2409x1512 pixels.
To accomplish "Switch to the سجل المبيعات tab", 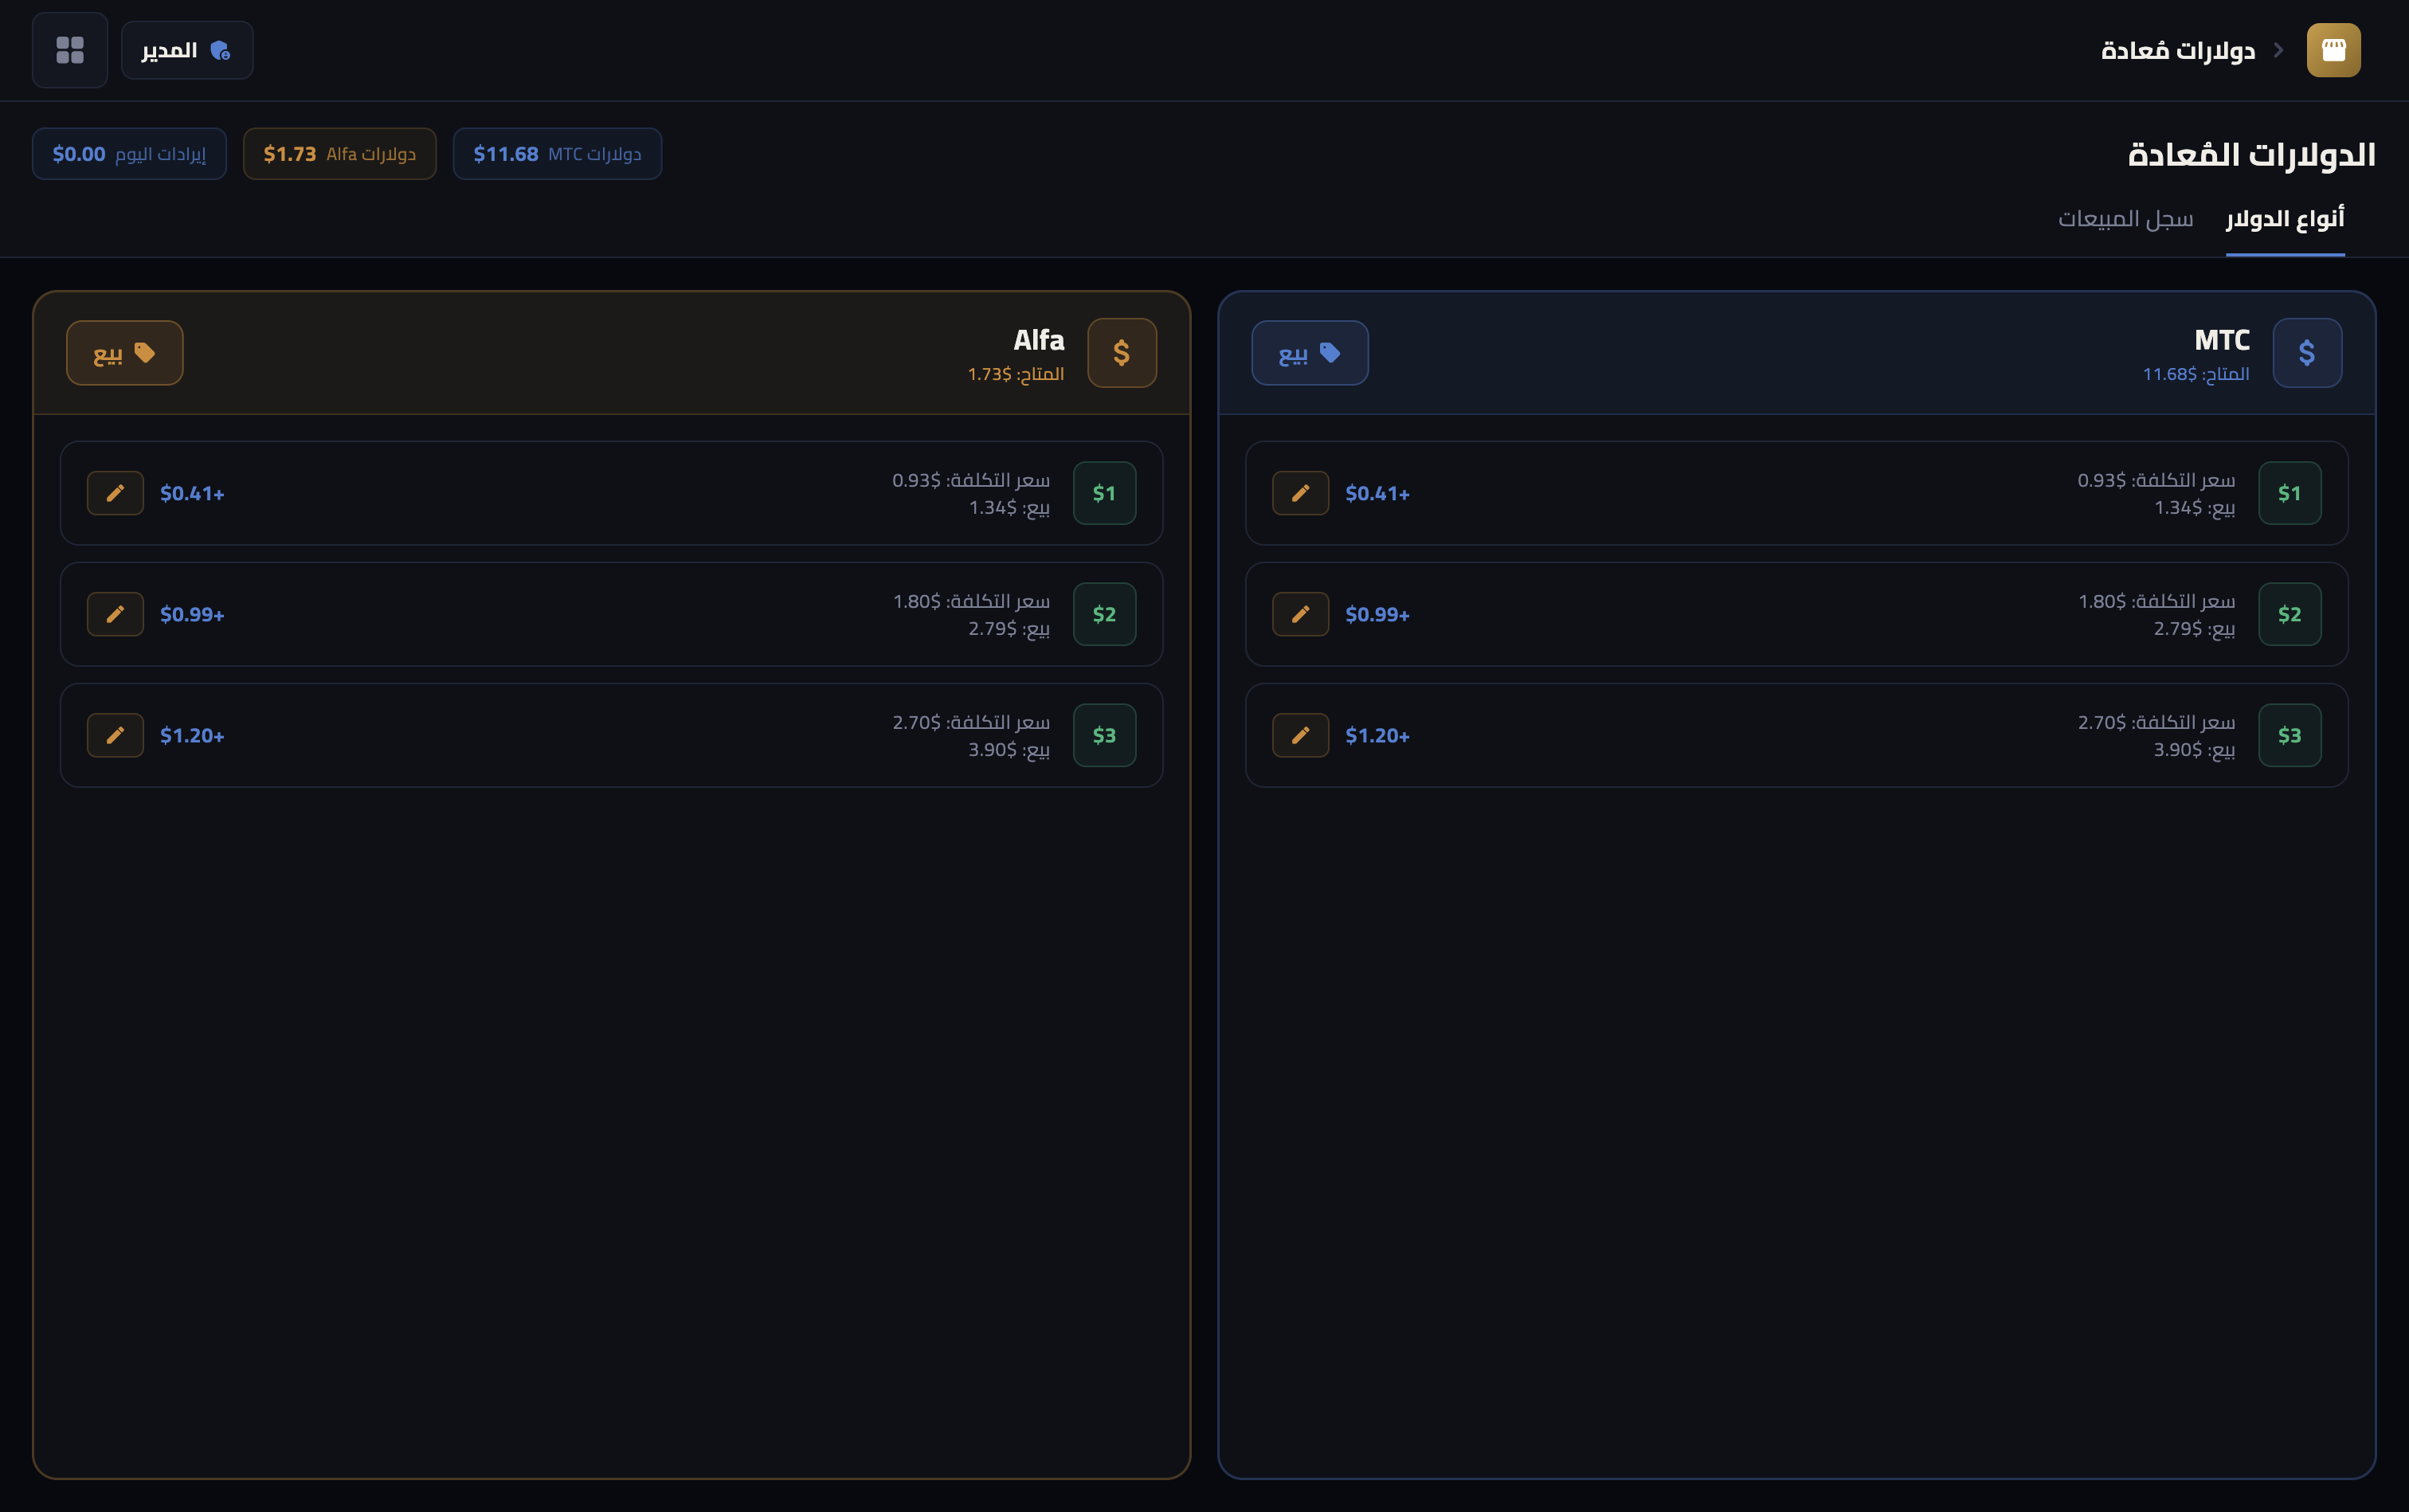I will click(x=2125, y=219).
